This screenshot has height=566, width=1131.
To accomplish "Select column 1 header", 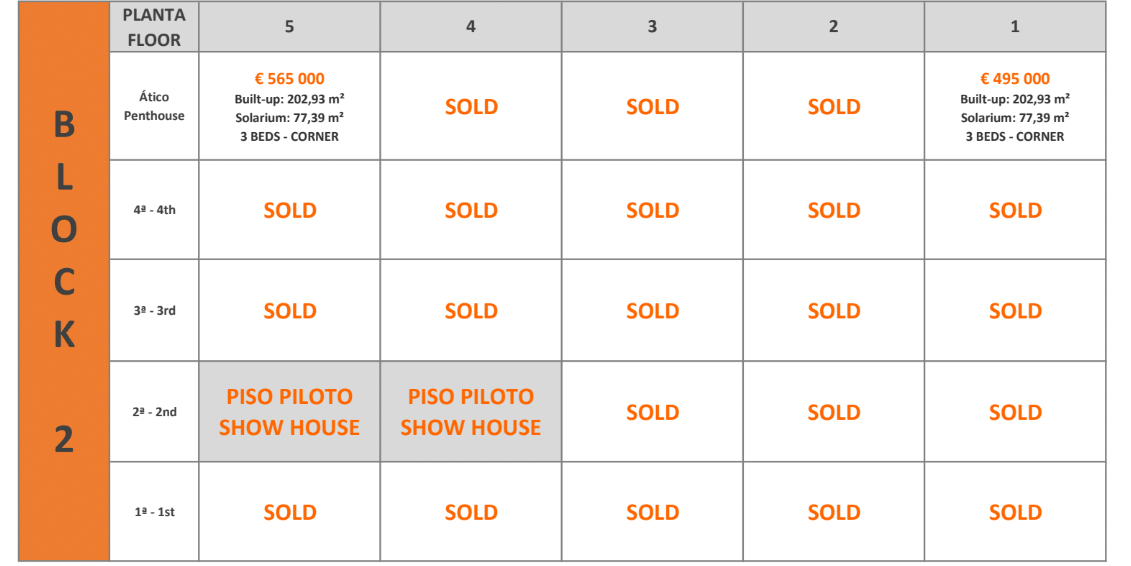I will pyautogui.click(x=1015, y=27).
